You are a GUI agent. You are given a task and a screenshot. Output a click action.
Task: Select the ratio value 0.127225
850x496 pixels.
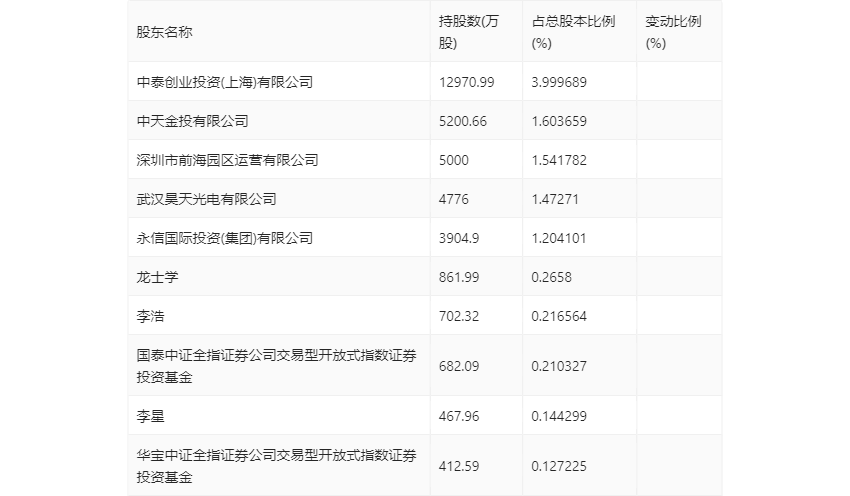559,466
